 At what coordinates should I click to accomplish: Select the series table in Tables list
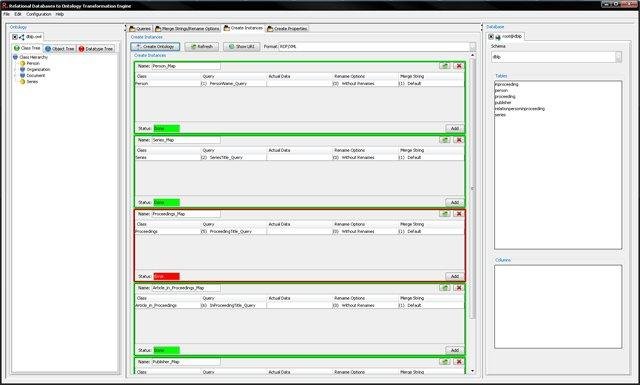500,115
